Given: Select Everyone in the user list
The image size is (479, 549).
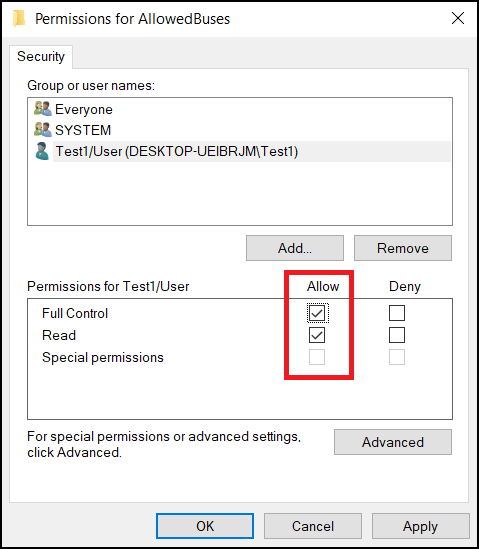Looking at the screenshot, I should tap(84, 110).
